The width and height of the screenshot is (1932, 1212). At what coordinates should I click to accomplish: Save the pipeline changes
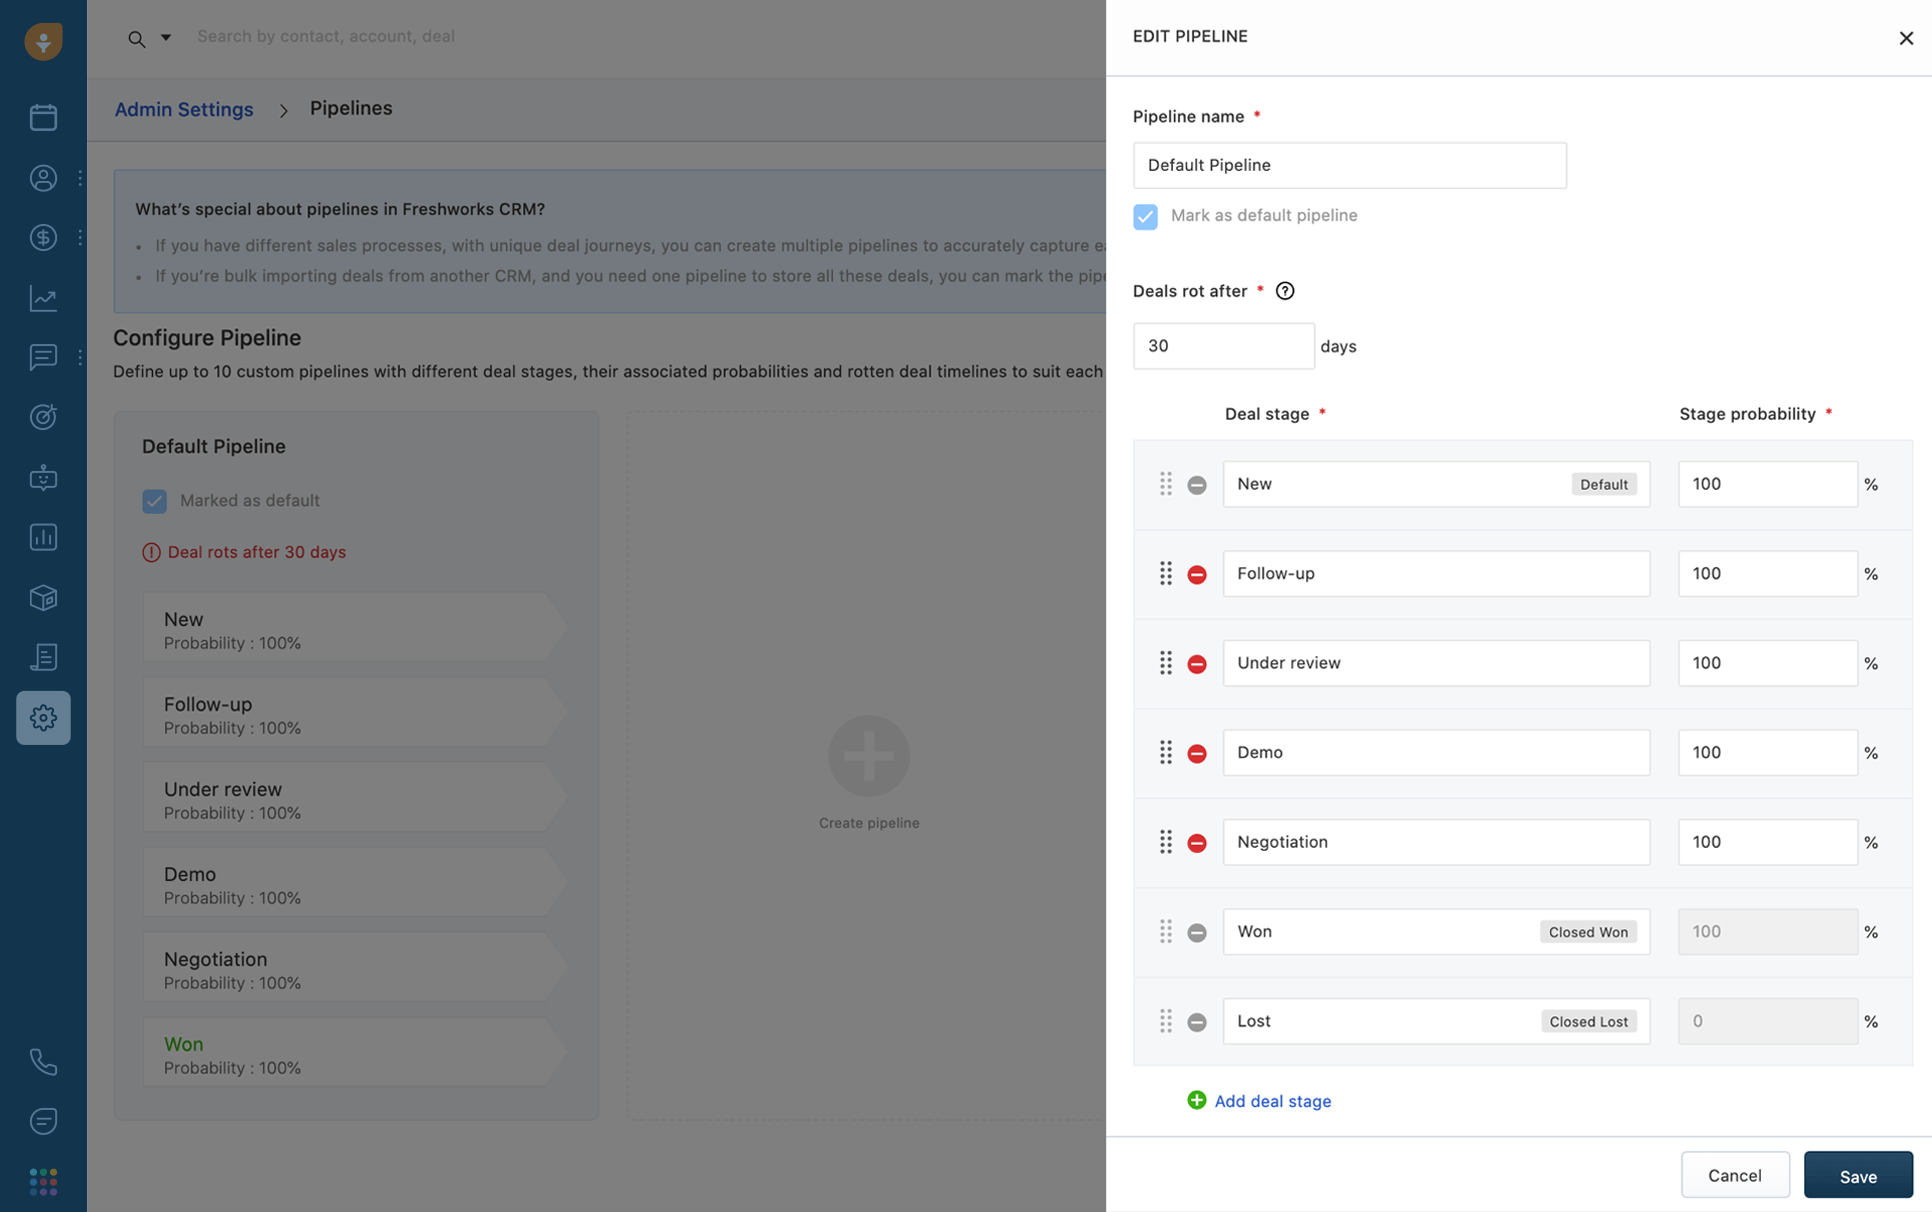(1857, 1175)
